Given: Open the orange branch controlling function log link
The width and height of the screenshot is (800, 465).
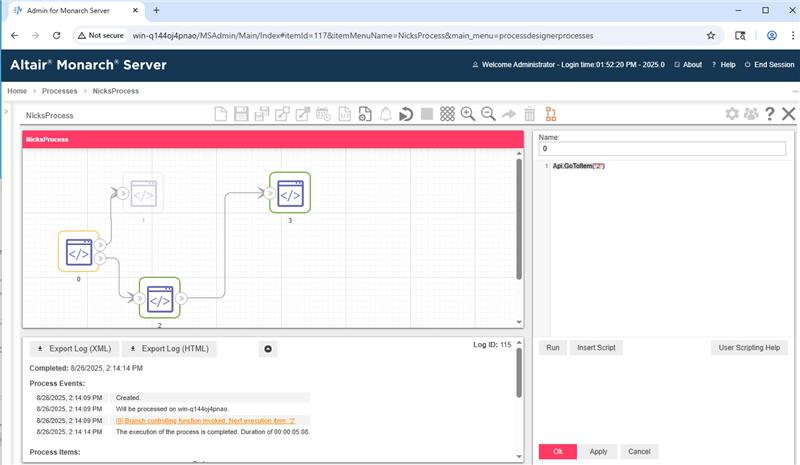Looking at the screenshot, I should tap(206, 421).
